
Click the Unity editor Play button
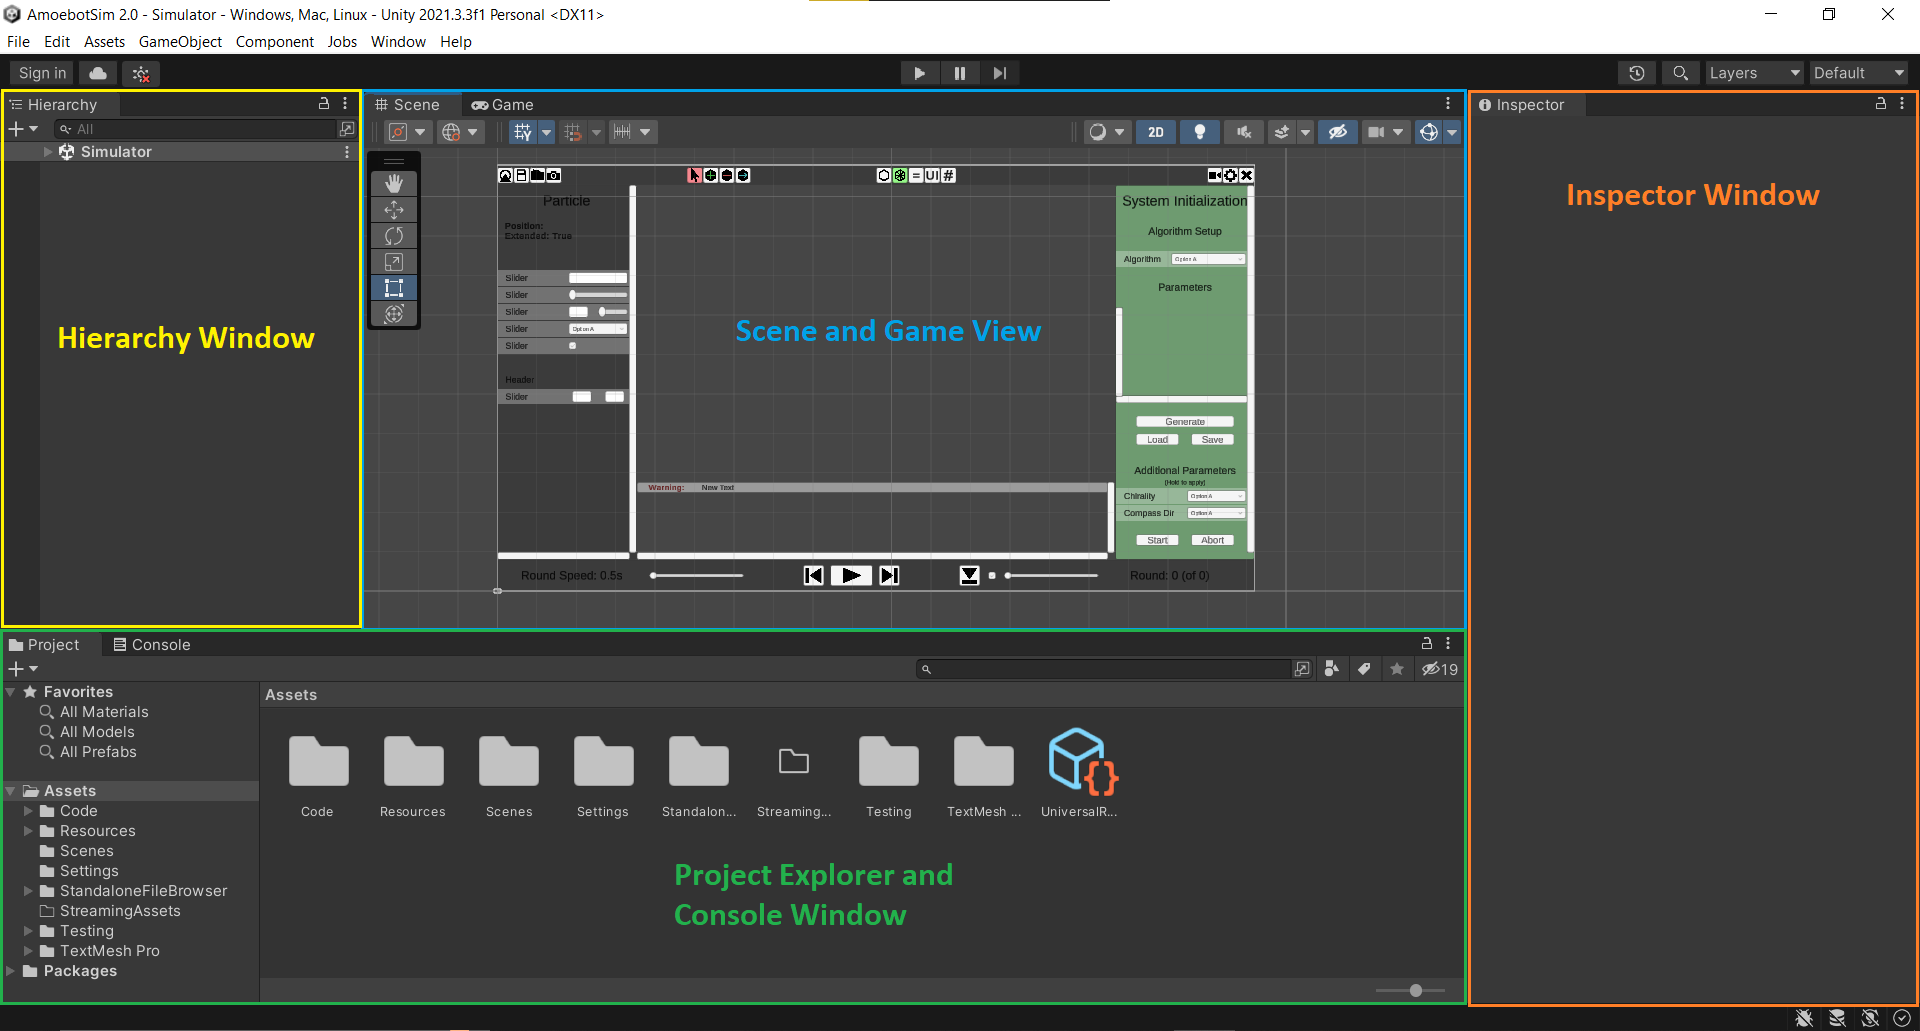[x=919, y=73]
